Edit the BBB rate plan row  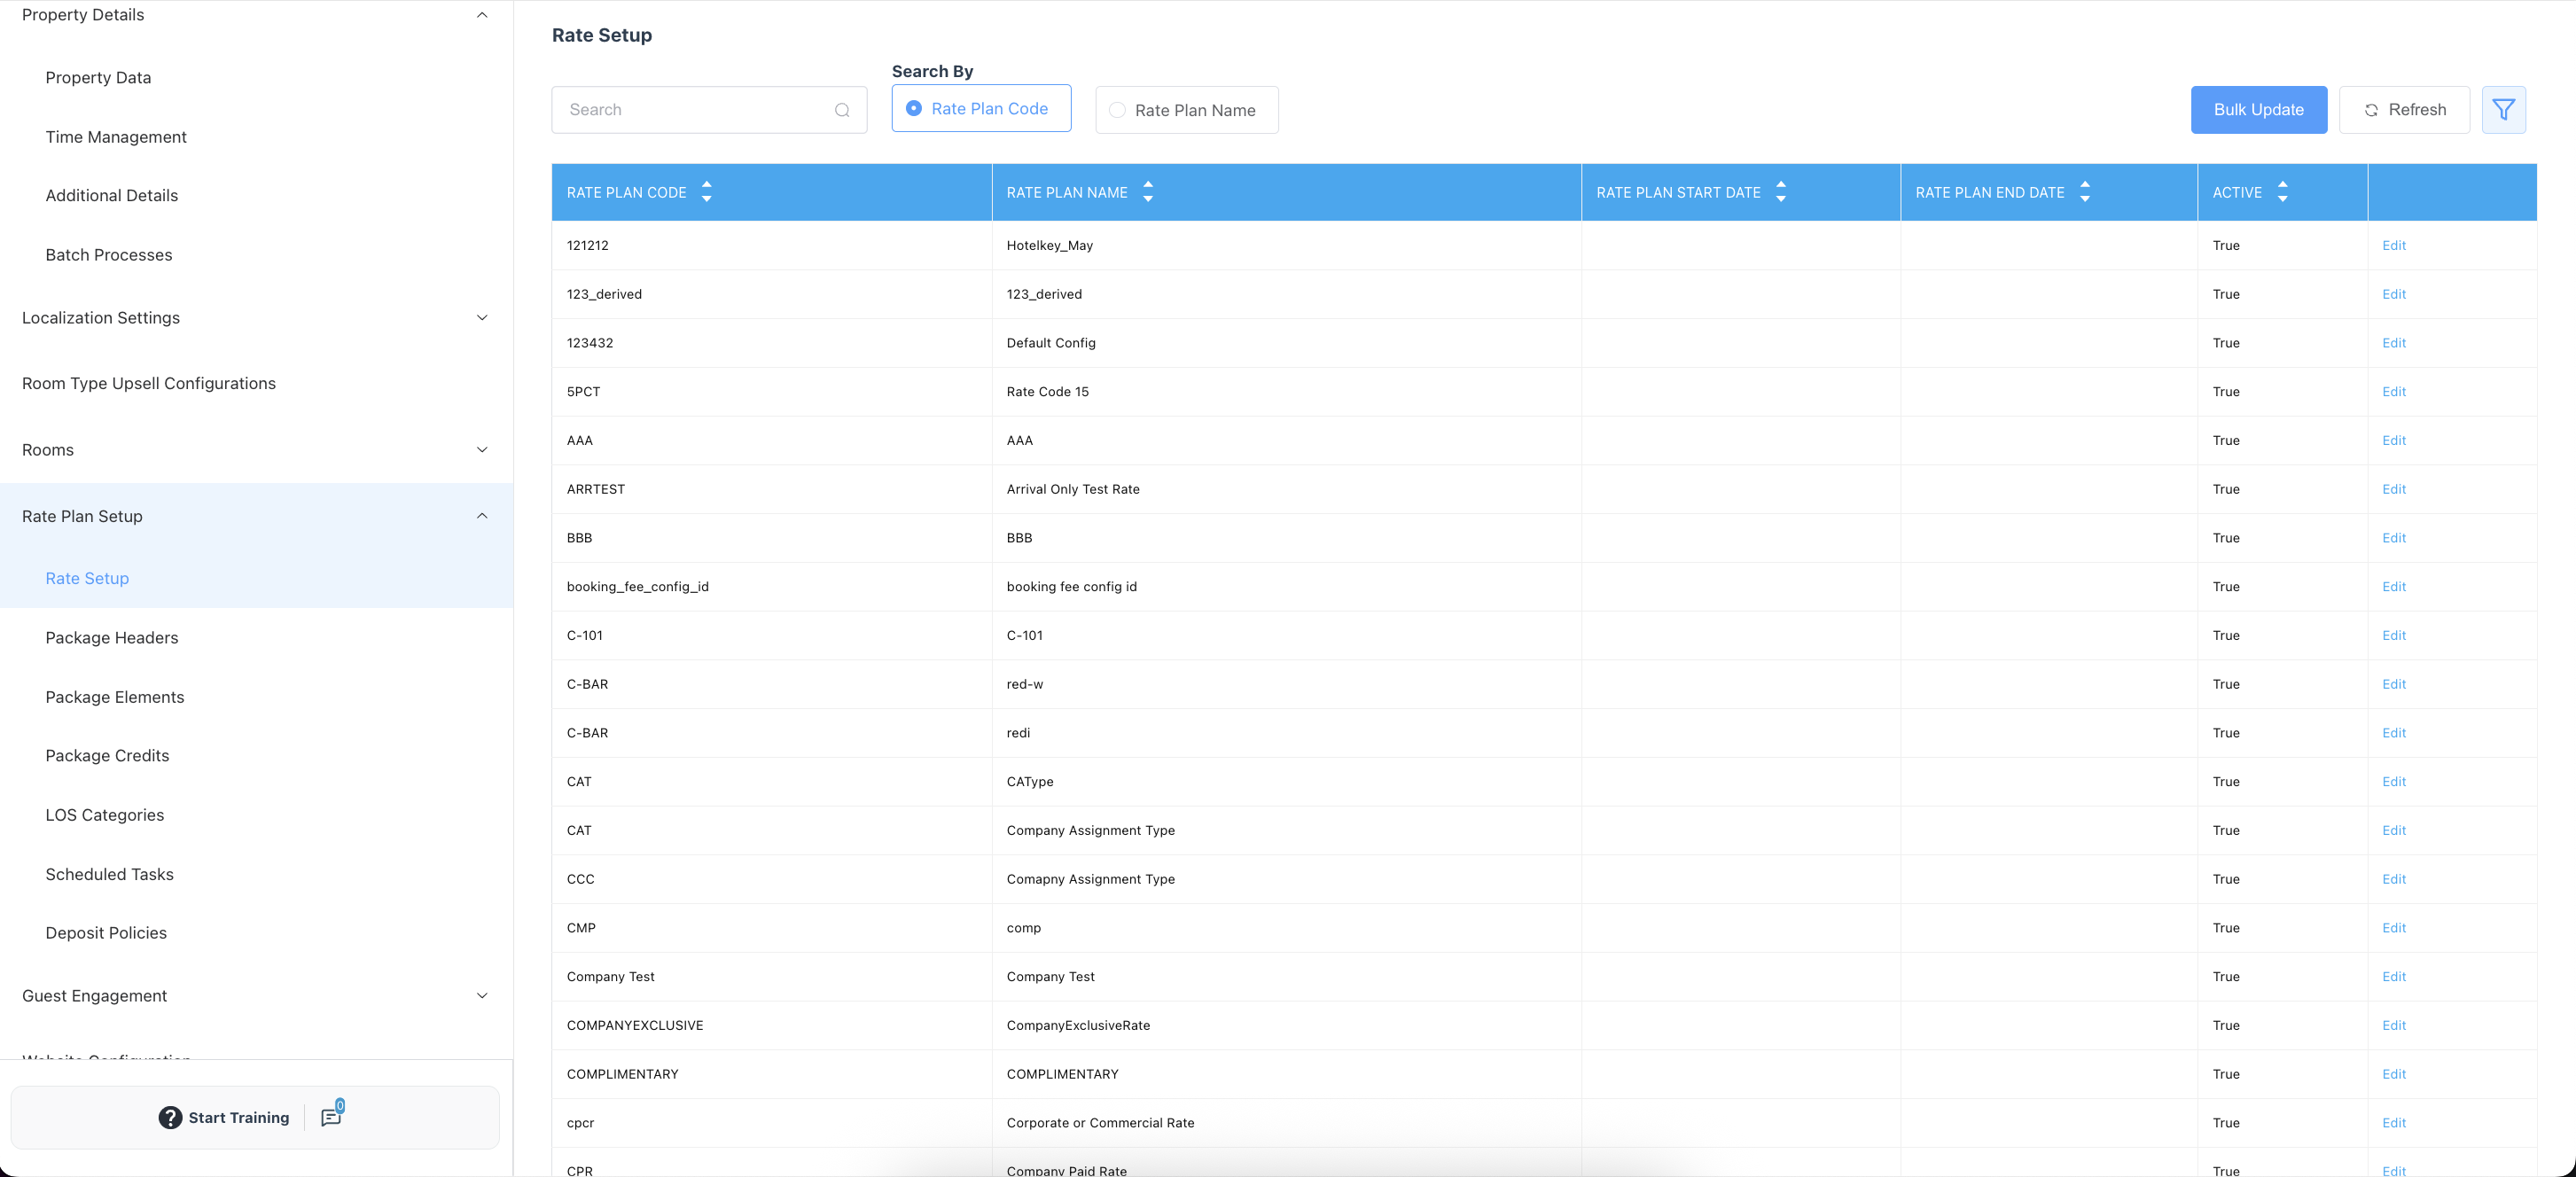point(2393,538)
